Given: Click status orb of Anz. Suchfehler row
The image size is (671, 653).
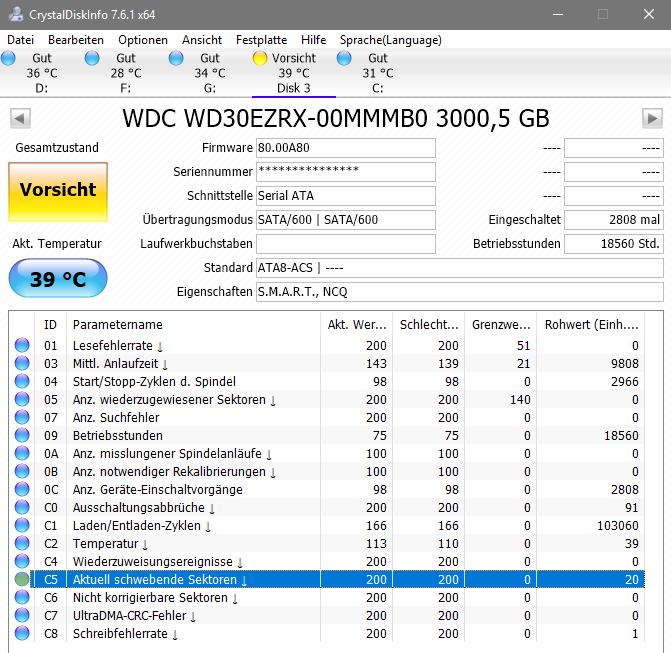Looking at the screenshot, I should point(22,417).
